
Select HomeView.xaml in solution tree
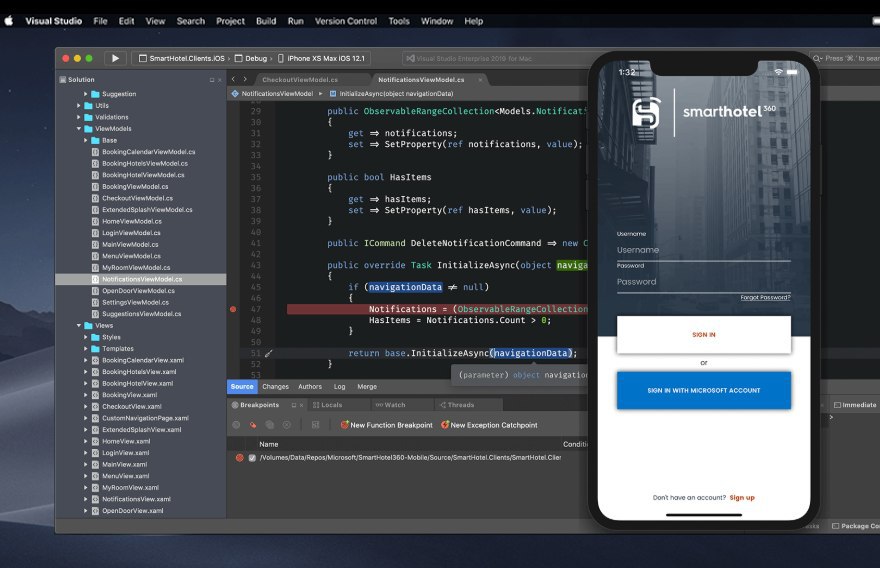(126, 441)
